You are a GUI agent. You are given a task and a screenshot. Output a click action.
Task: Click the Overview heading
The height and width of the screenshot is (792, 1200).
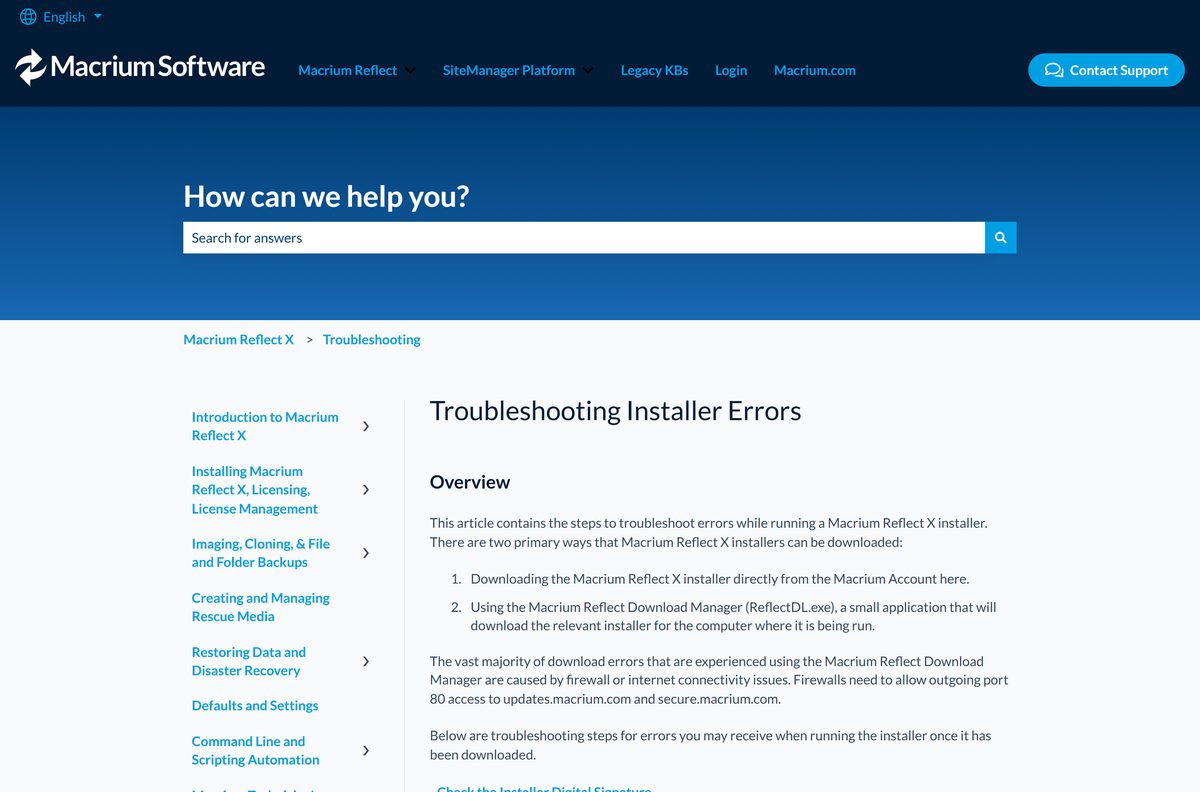pos(470,482)
